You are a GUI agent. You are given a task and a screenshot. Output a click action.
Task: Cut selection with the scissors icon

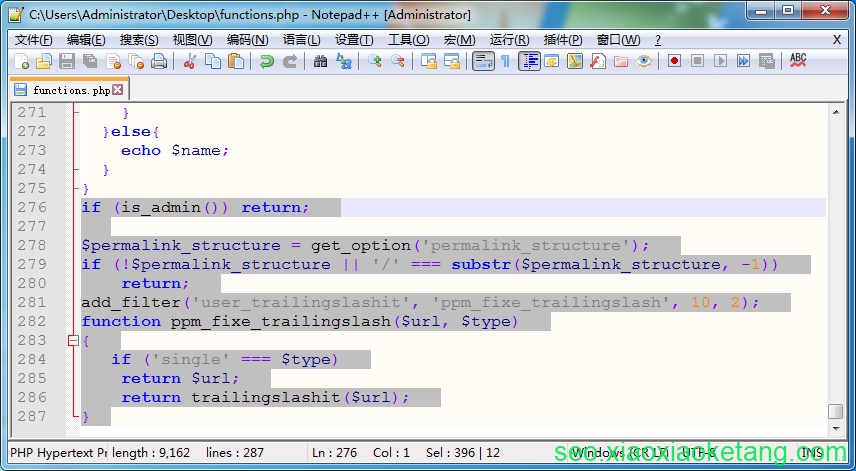189,61
